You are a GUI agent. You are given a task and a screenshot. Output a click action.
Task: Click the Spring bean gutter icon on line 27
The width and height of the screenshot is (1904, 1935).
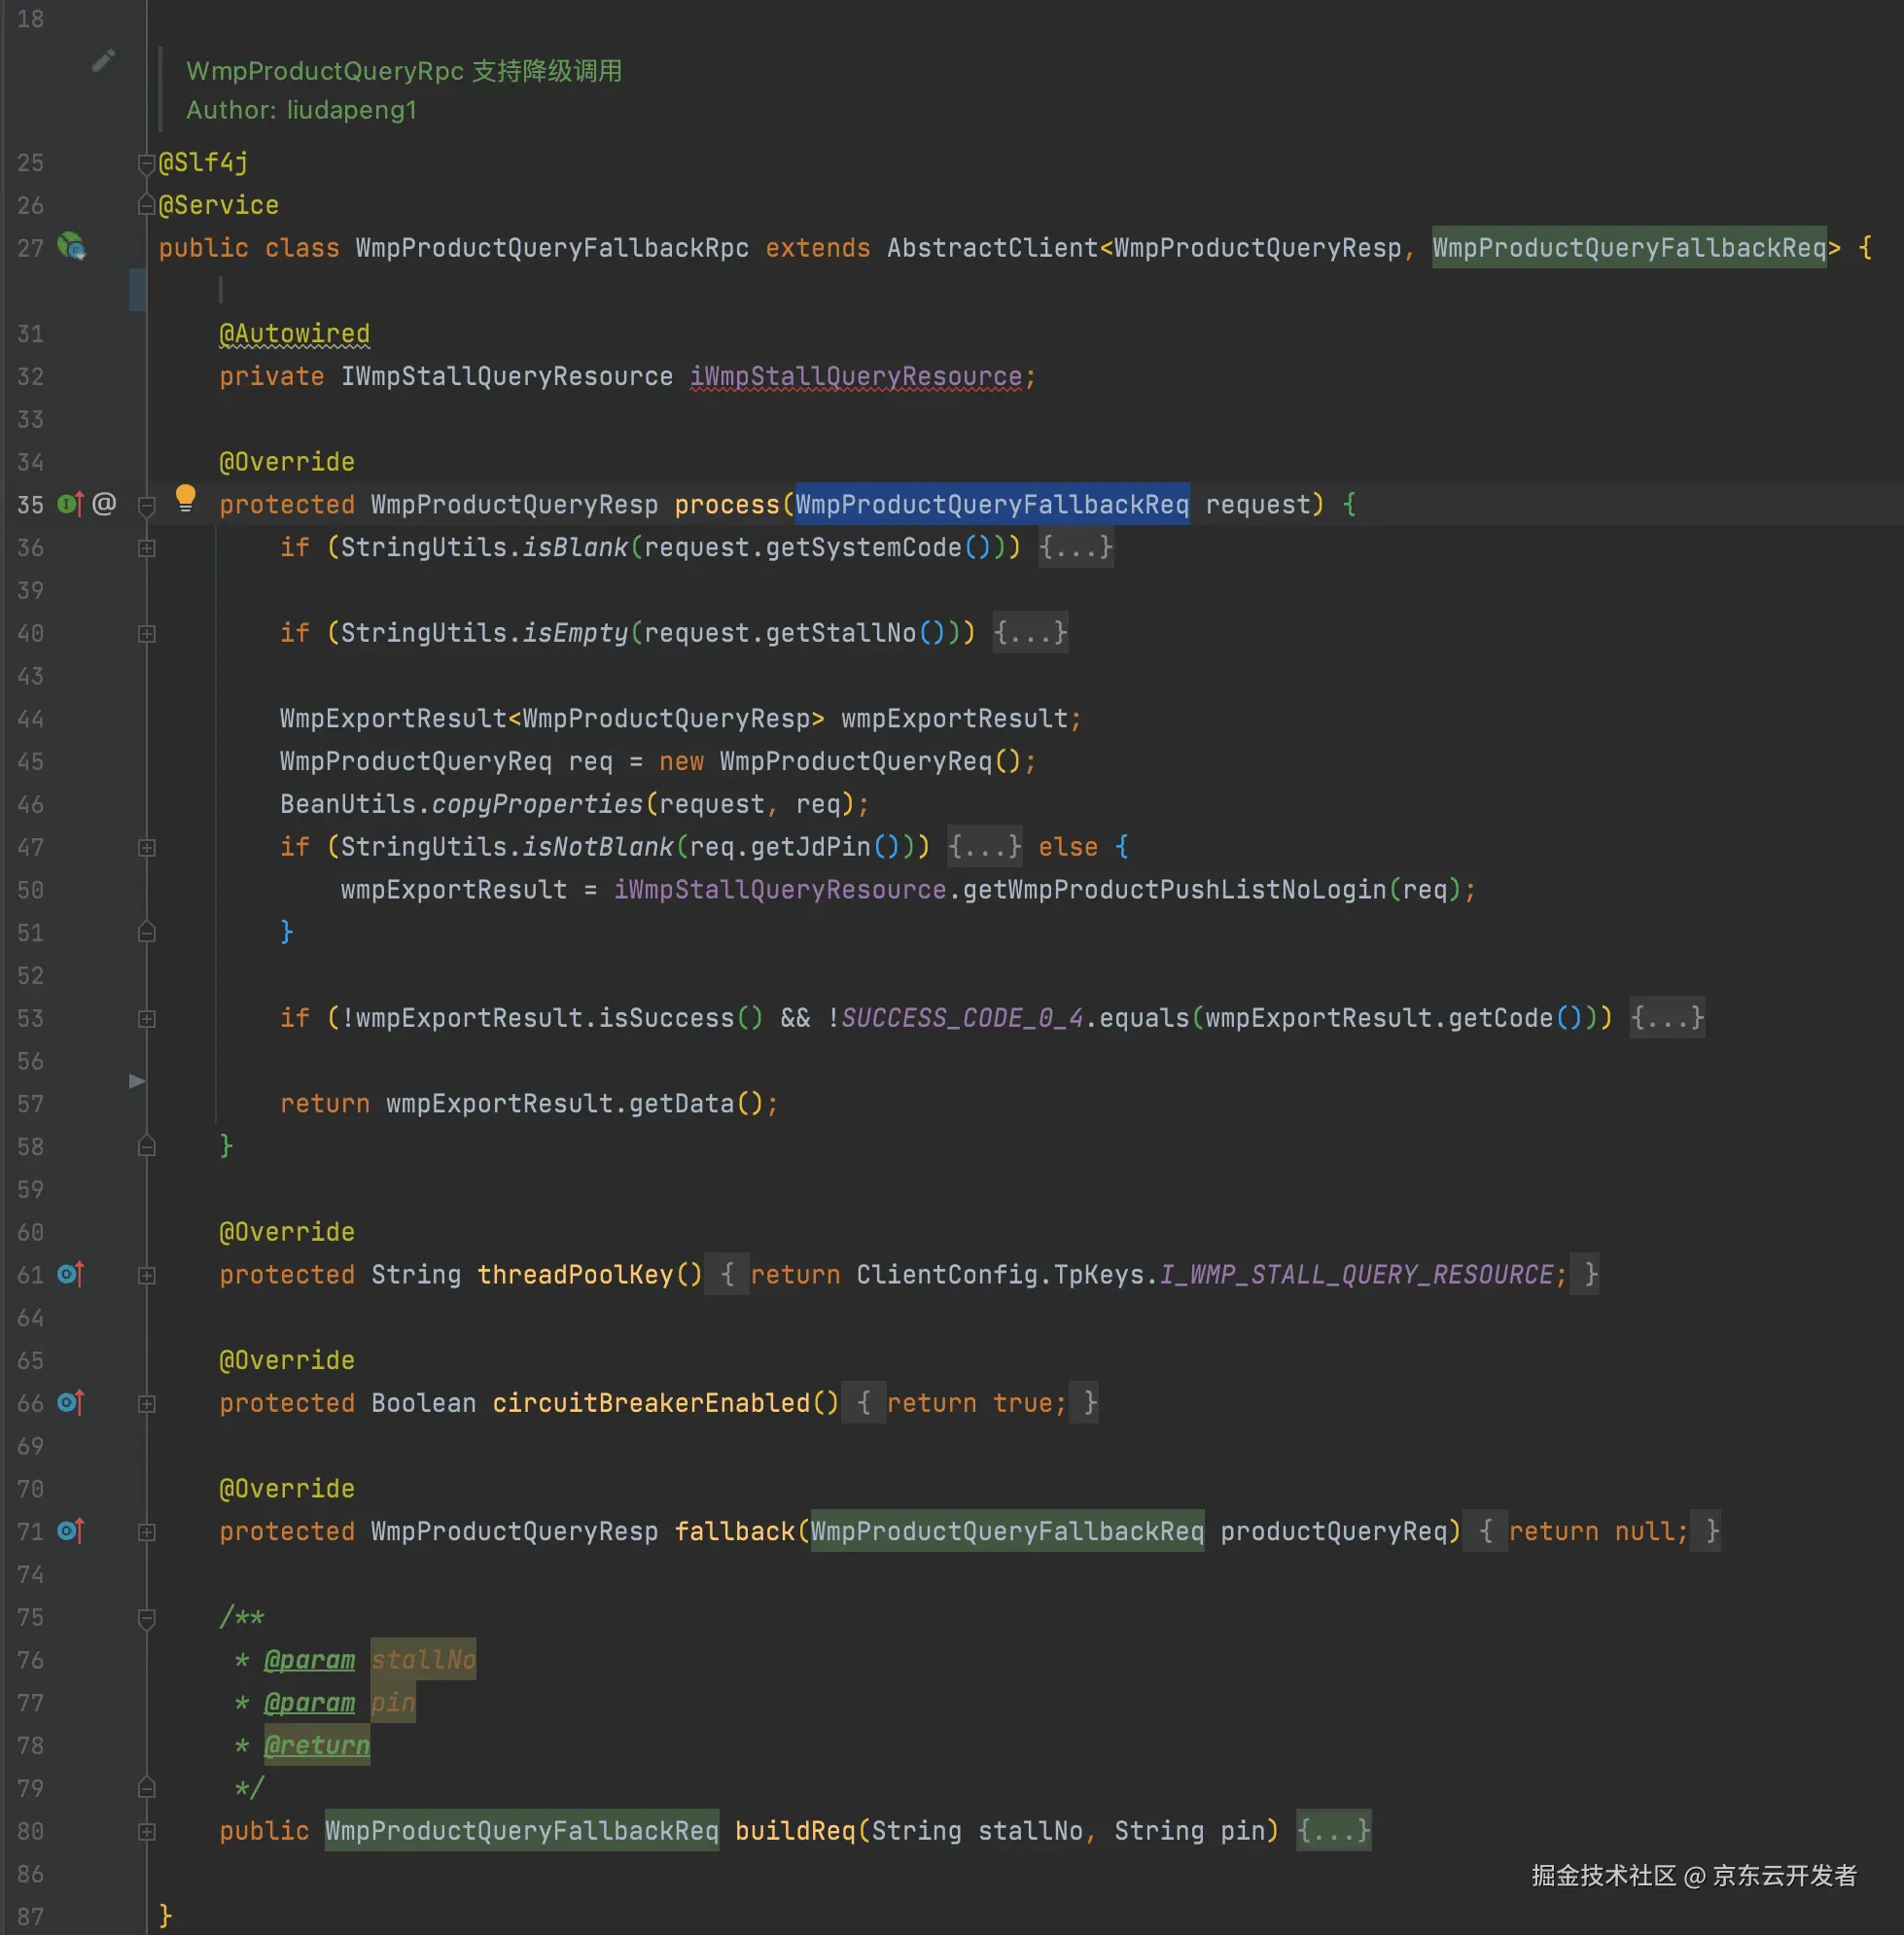[71, 246]
